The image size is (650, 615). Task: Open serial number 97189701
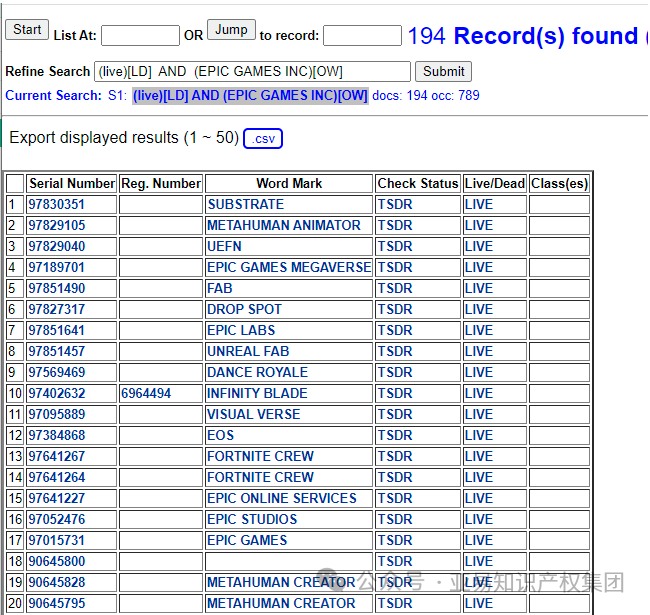point(56,267)
